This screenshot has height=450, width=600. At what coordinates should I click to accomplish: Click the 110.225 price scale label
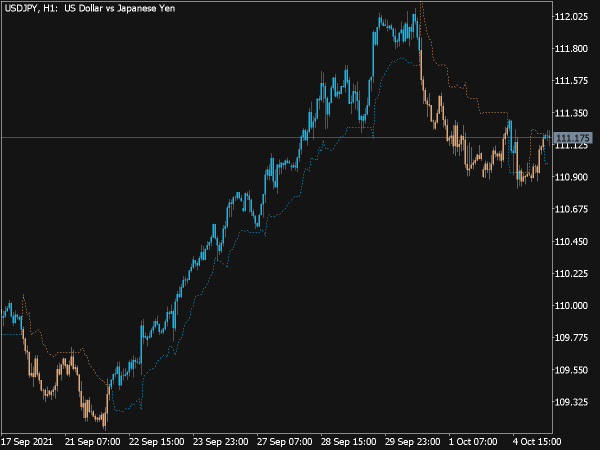pyautogui.click(x=571, y=274)
